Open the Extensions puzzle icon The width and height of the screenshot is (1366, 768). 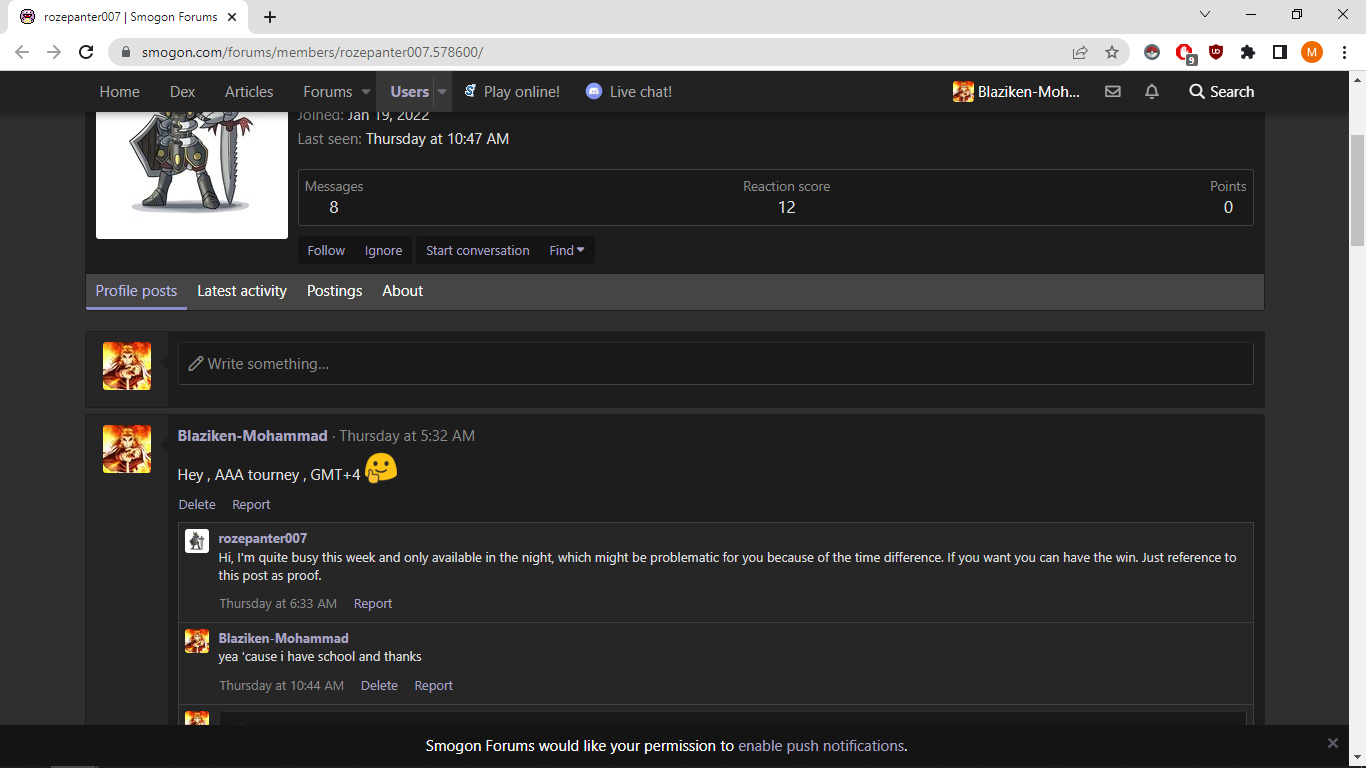click(x=1248, y=52)
